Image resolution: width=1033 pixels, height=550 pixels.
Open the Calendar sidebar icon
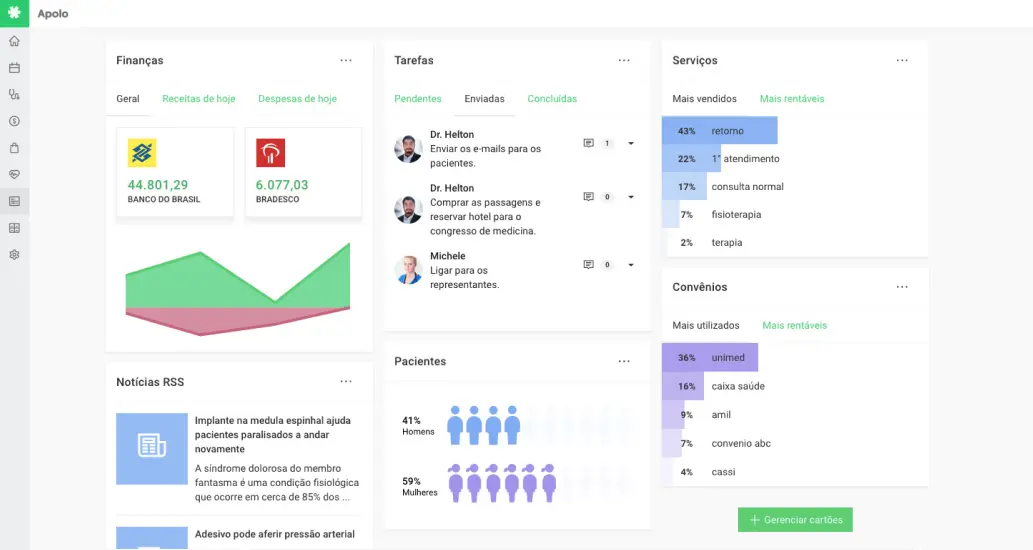point(14,68)
